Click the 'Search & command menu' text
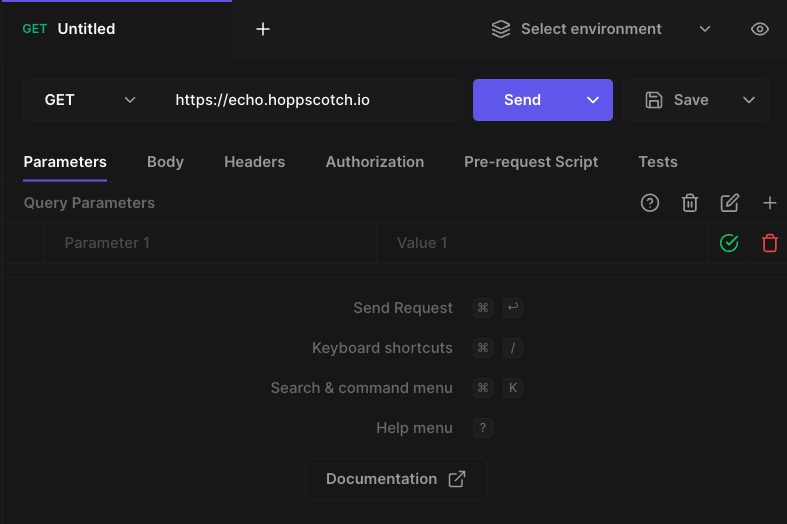 click(x=361, y=388)
